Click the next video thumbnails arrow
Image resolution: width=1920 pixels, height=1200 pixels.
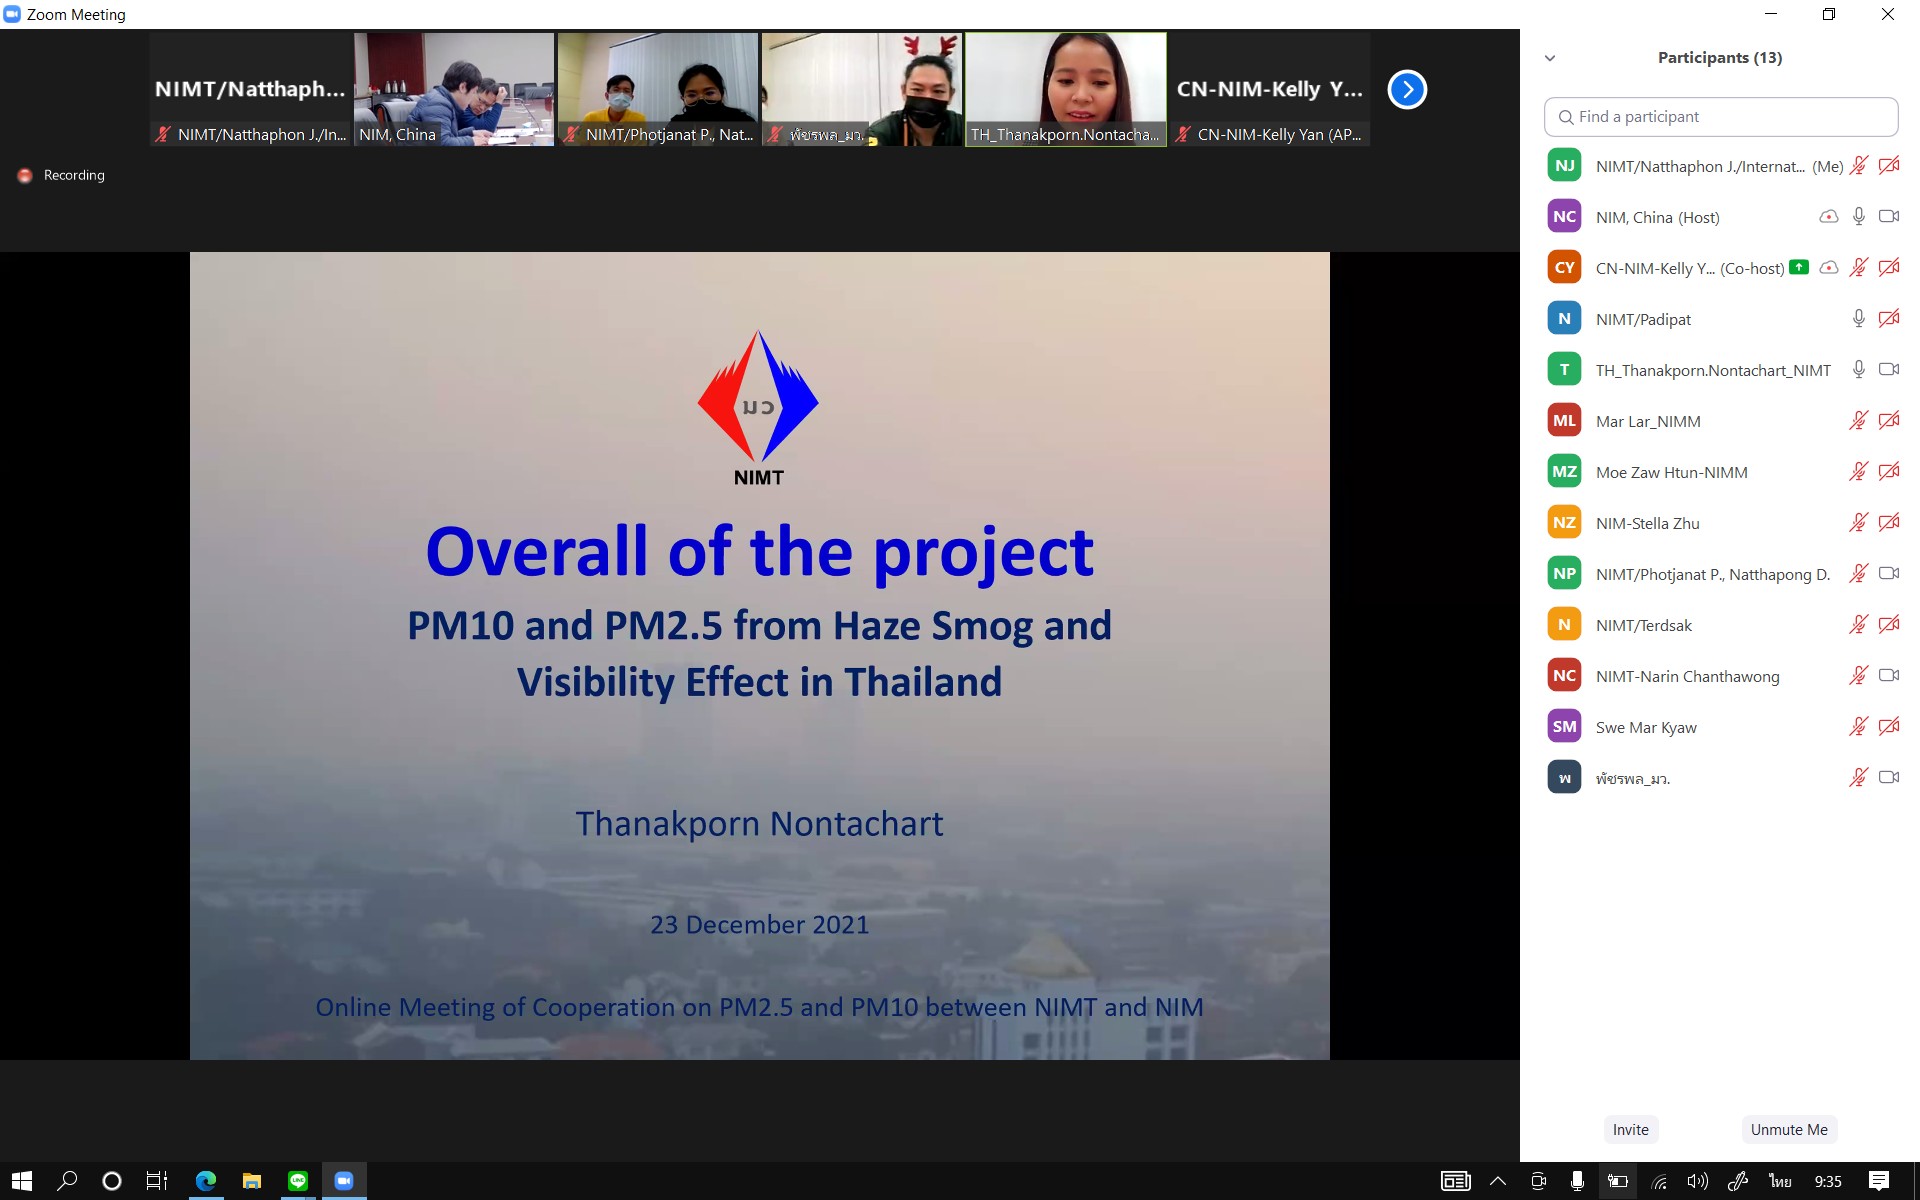tap(1407, 89)
